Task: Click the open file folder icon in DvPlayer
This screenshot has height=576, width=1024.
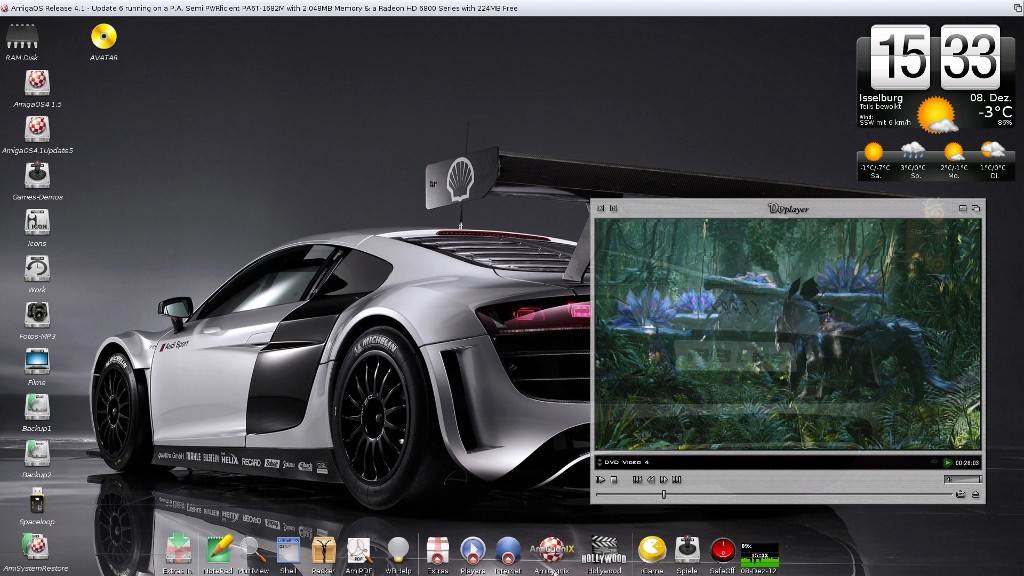Action: [961, 494]
